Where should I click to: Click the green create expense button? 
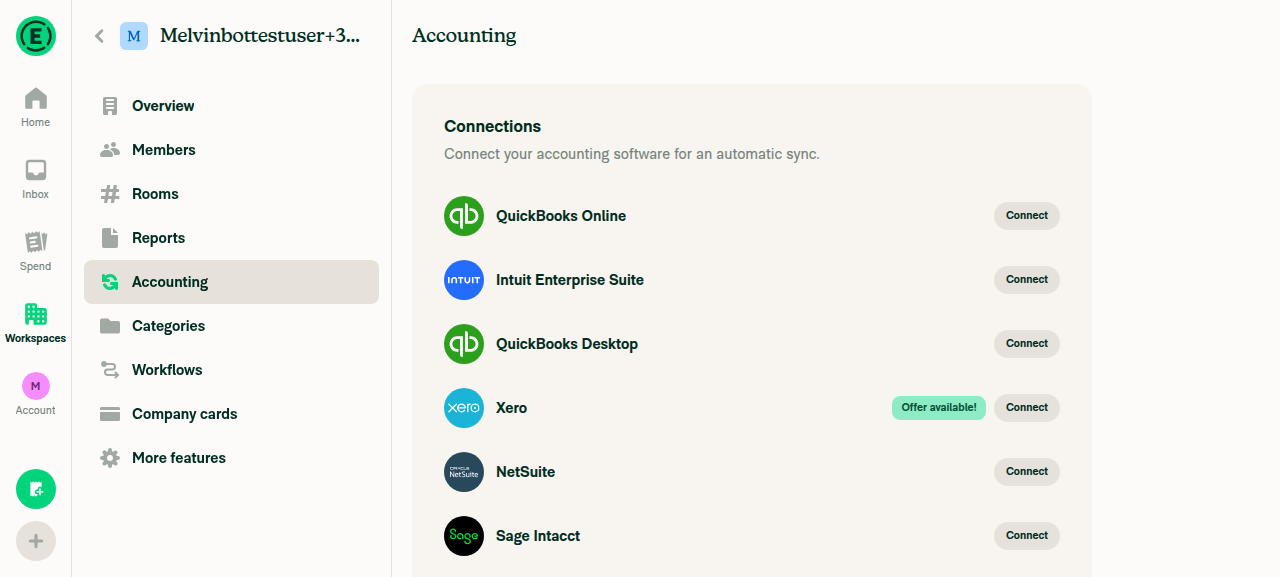(36, 489)
